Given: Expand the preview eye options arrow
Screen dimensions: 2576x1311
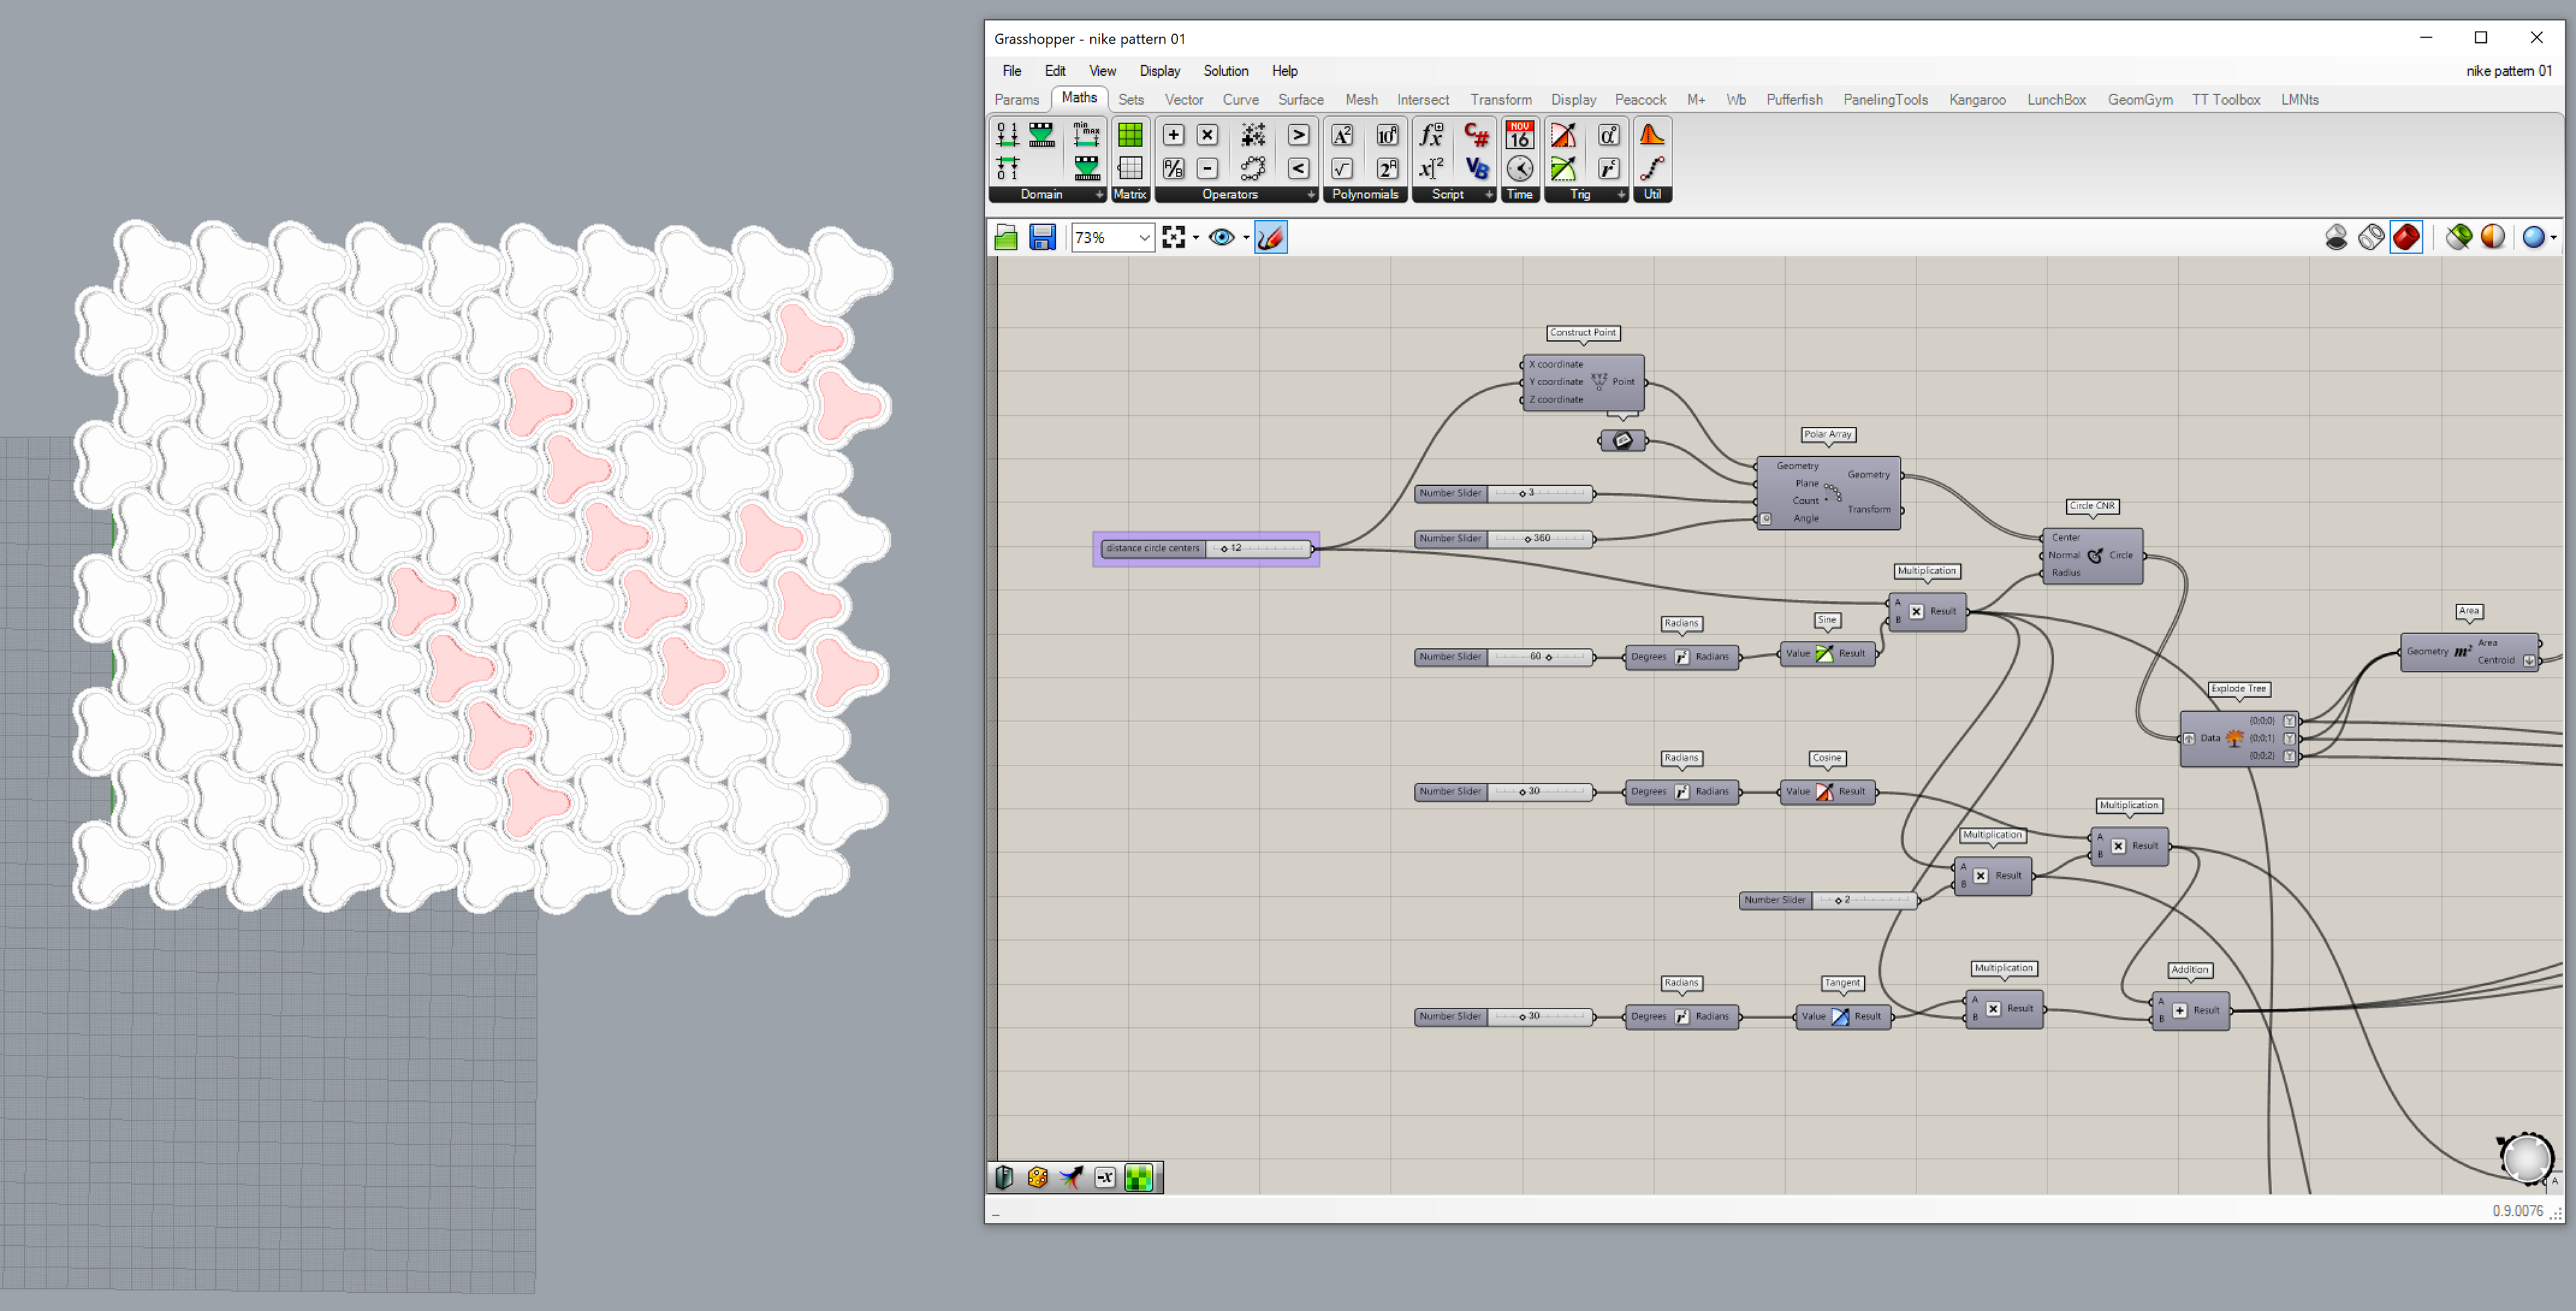Looking at the screenshot, I should point(1246,237).
